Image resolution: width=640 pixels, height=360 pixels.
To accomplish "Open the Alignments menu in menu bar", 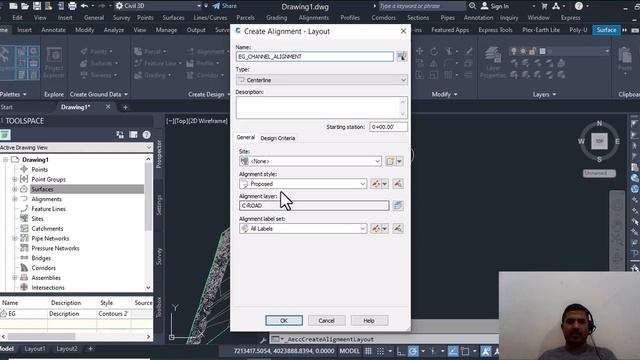I will point(313,18).
